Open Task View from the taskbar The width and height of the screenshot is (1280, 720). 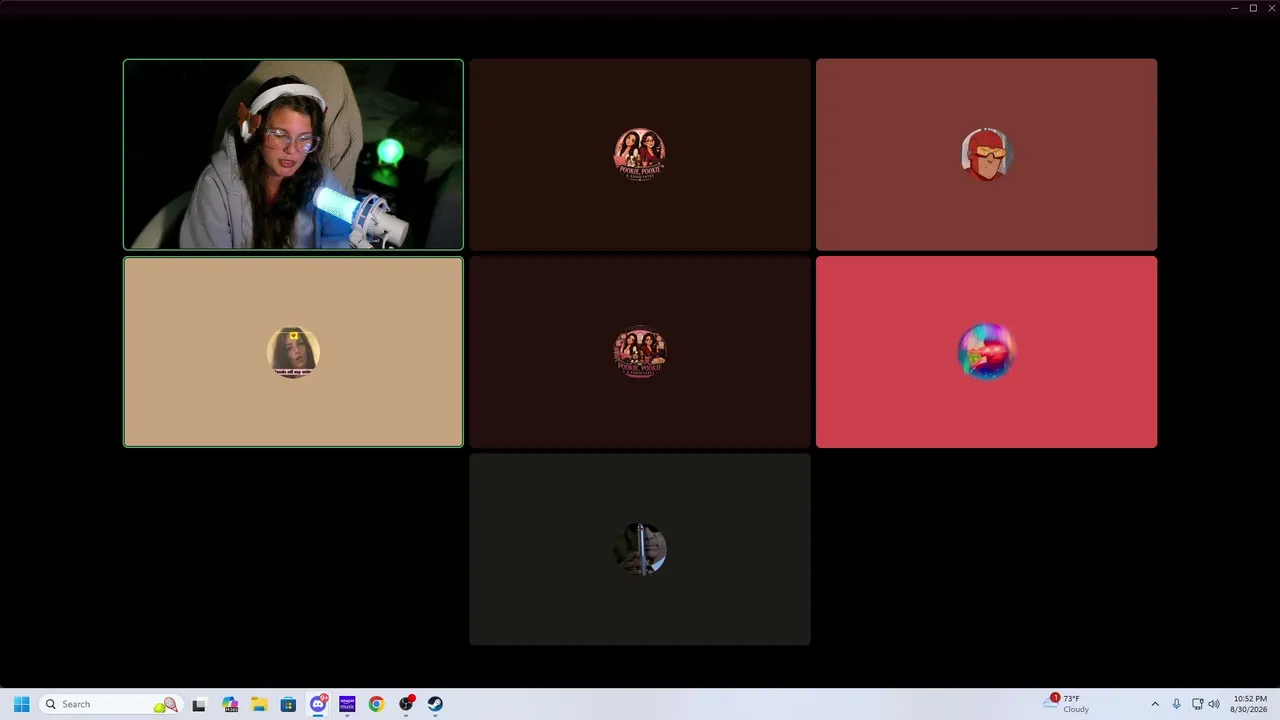click(x=199, y=704)
